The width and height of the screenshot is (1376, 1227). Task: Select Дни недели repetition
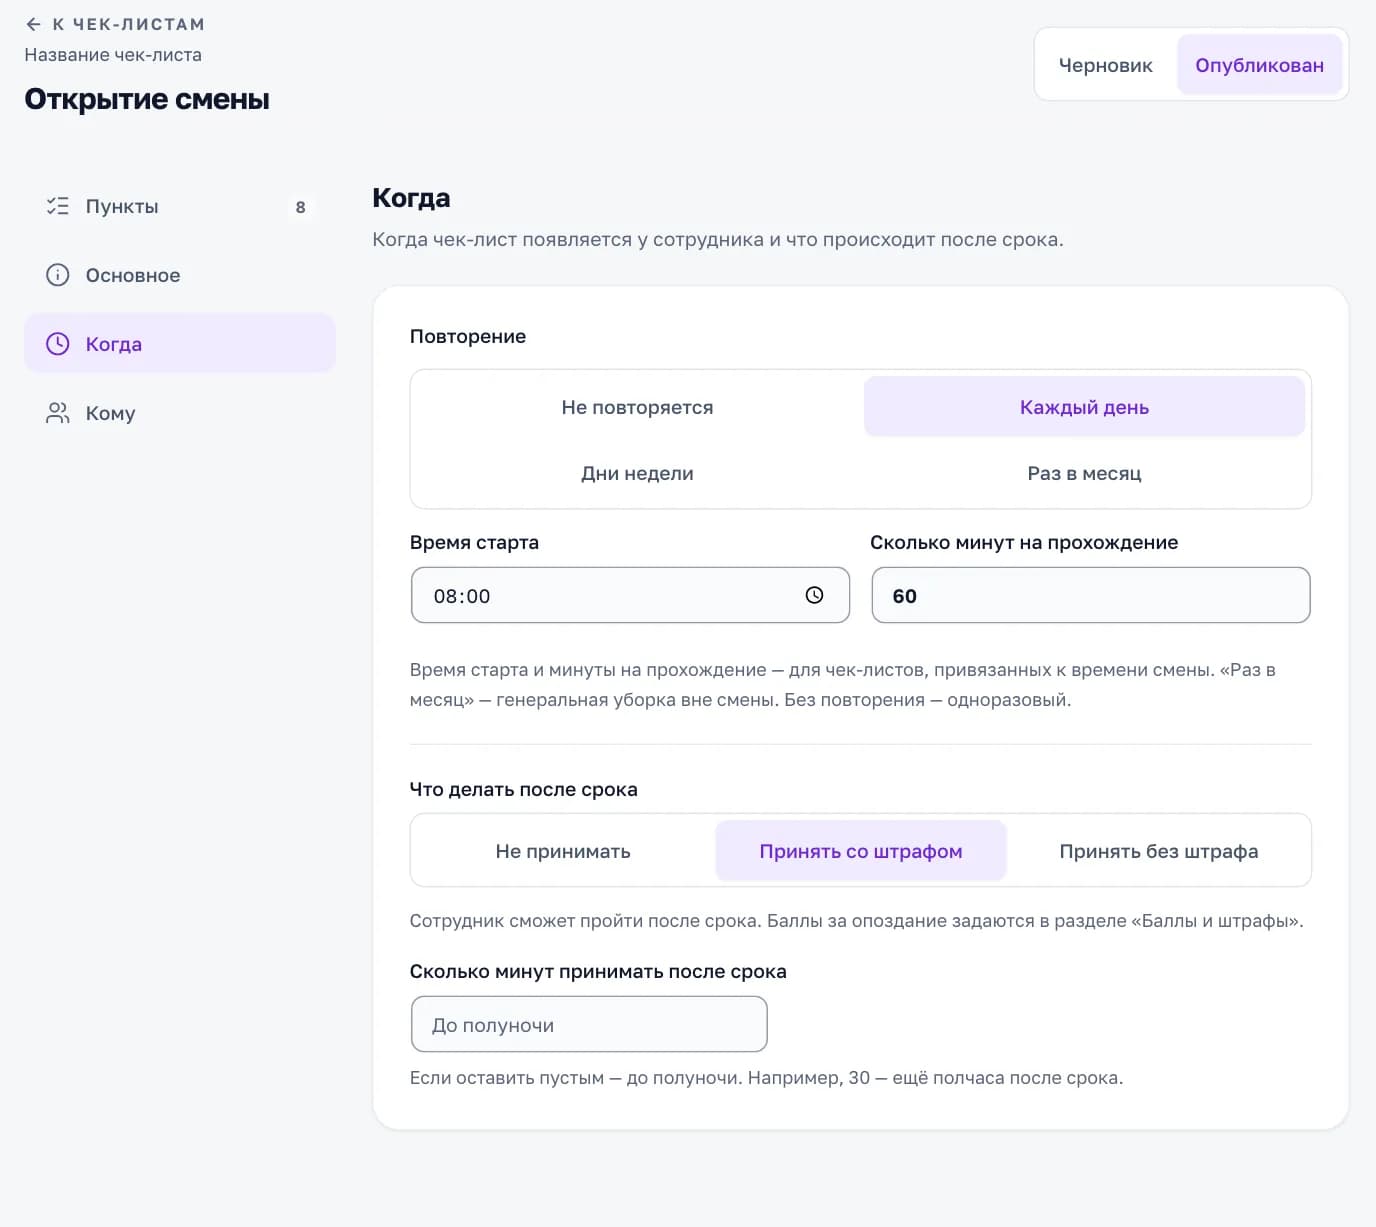point(637,473)
